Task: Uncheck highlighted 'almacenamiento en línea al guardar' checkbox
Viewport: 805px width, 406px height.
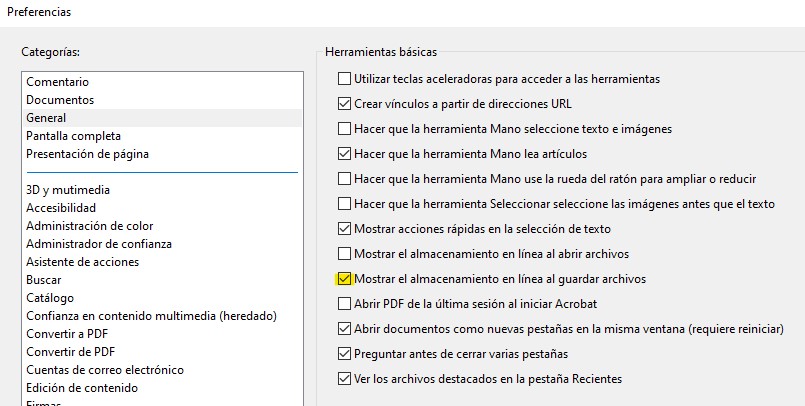Action: click(345, 278)
